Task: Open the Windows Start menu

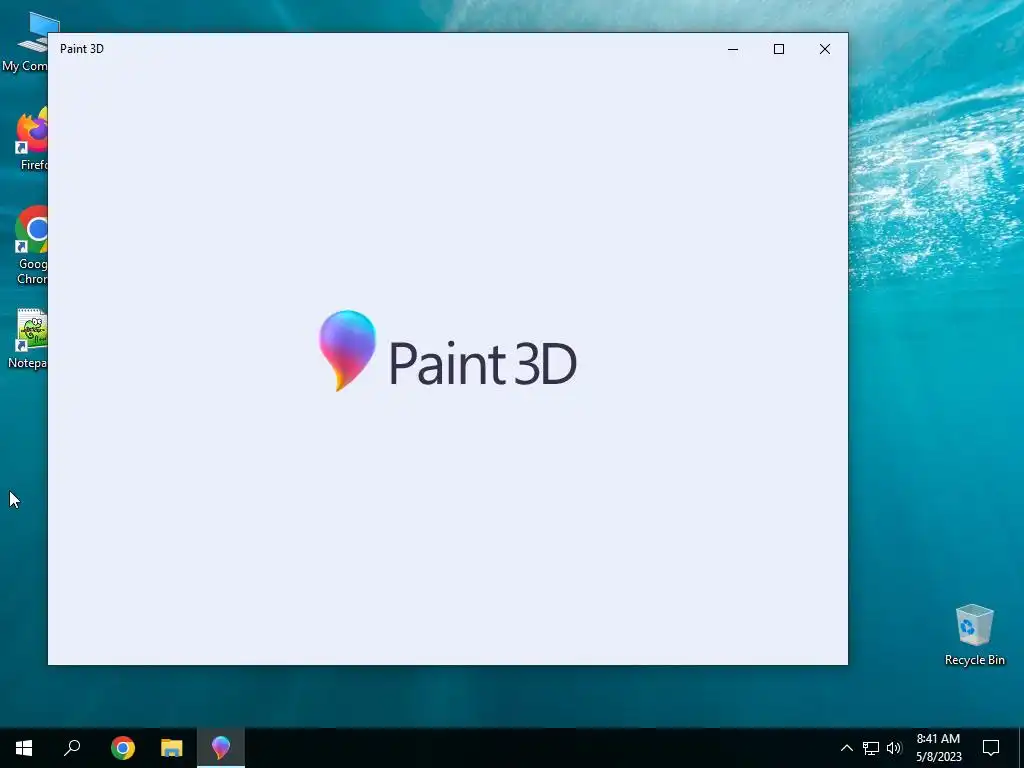Action: [x=24, y=747]
